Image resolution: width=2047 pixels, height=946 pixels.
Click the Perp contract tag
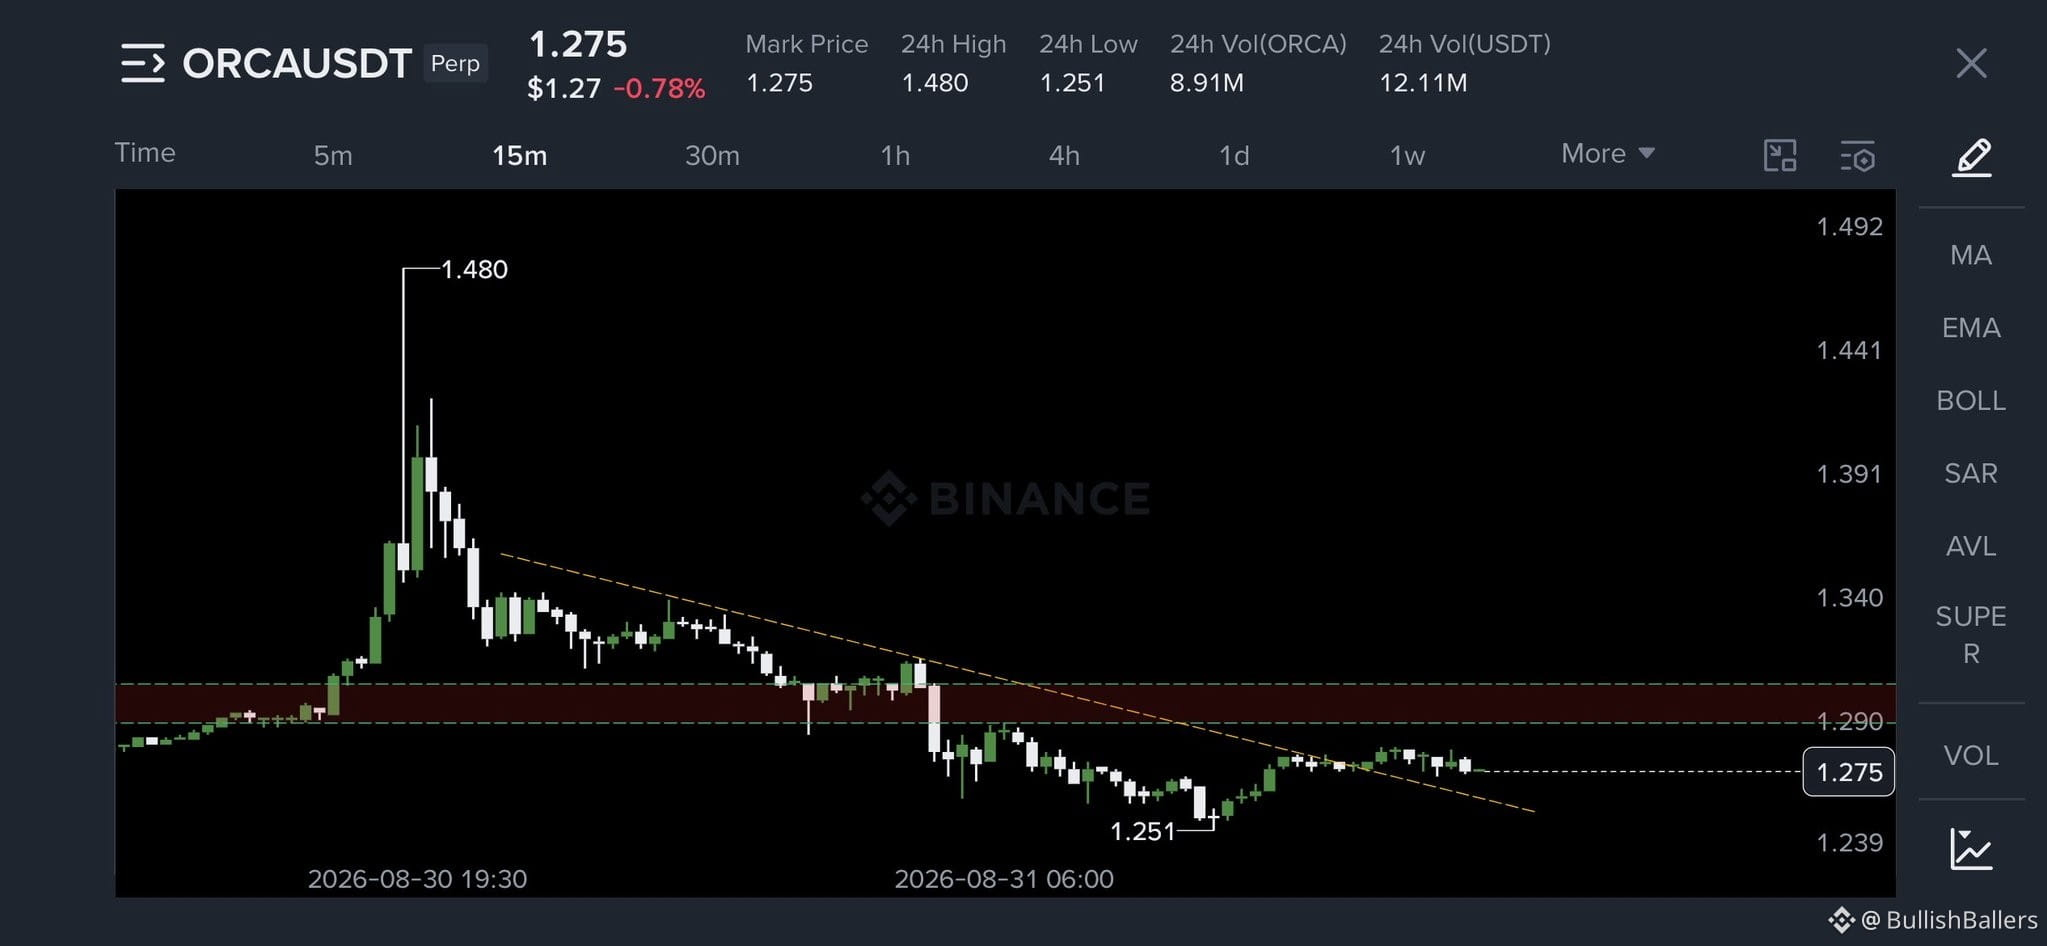[455, 63]
